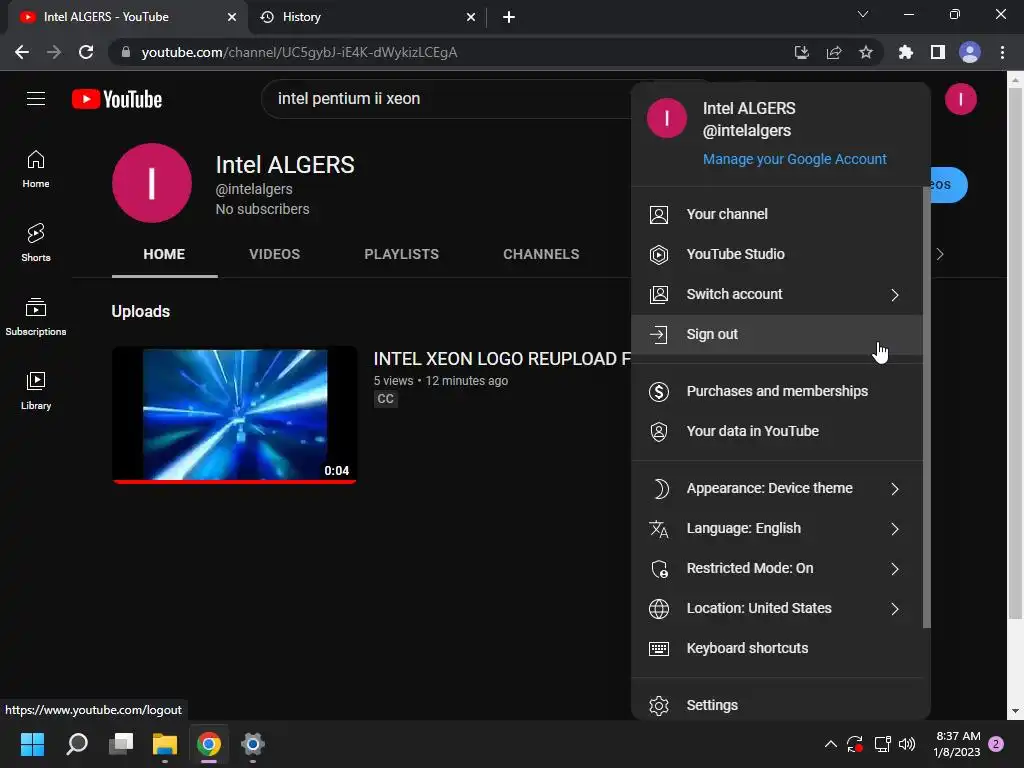
Task: Click the YouTube logo
Action: coord(117,99)
